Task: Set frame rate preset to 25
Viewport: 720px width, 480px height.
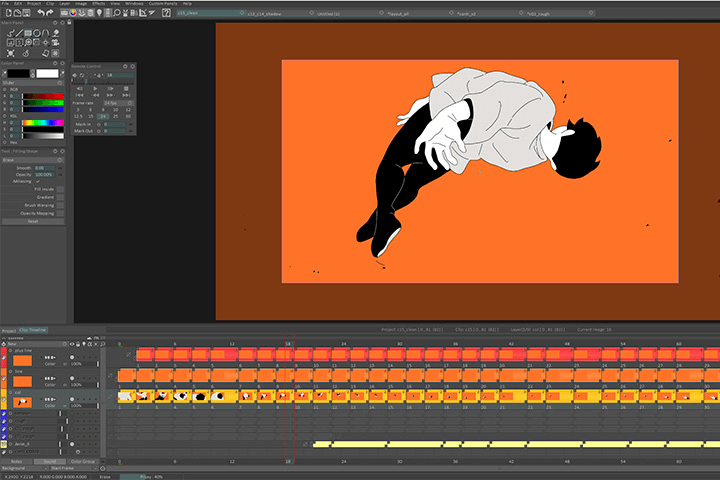Action: (x=115, y=116)
